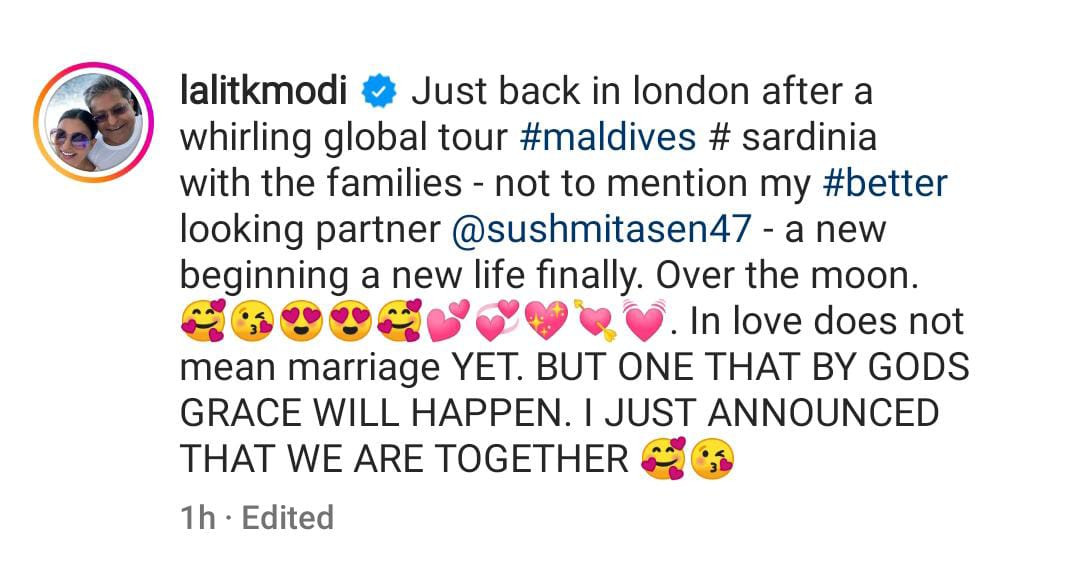Open the #maldives hashtag
This screenshot has height=567, width=1080.
[608, 137]
